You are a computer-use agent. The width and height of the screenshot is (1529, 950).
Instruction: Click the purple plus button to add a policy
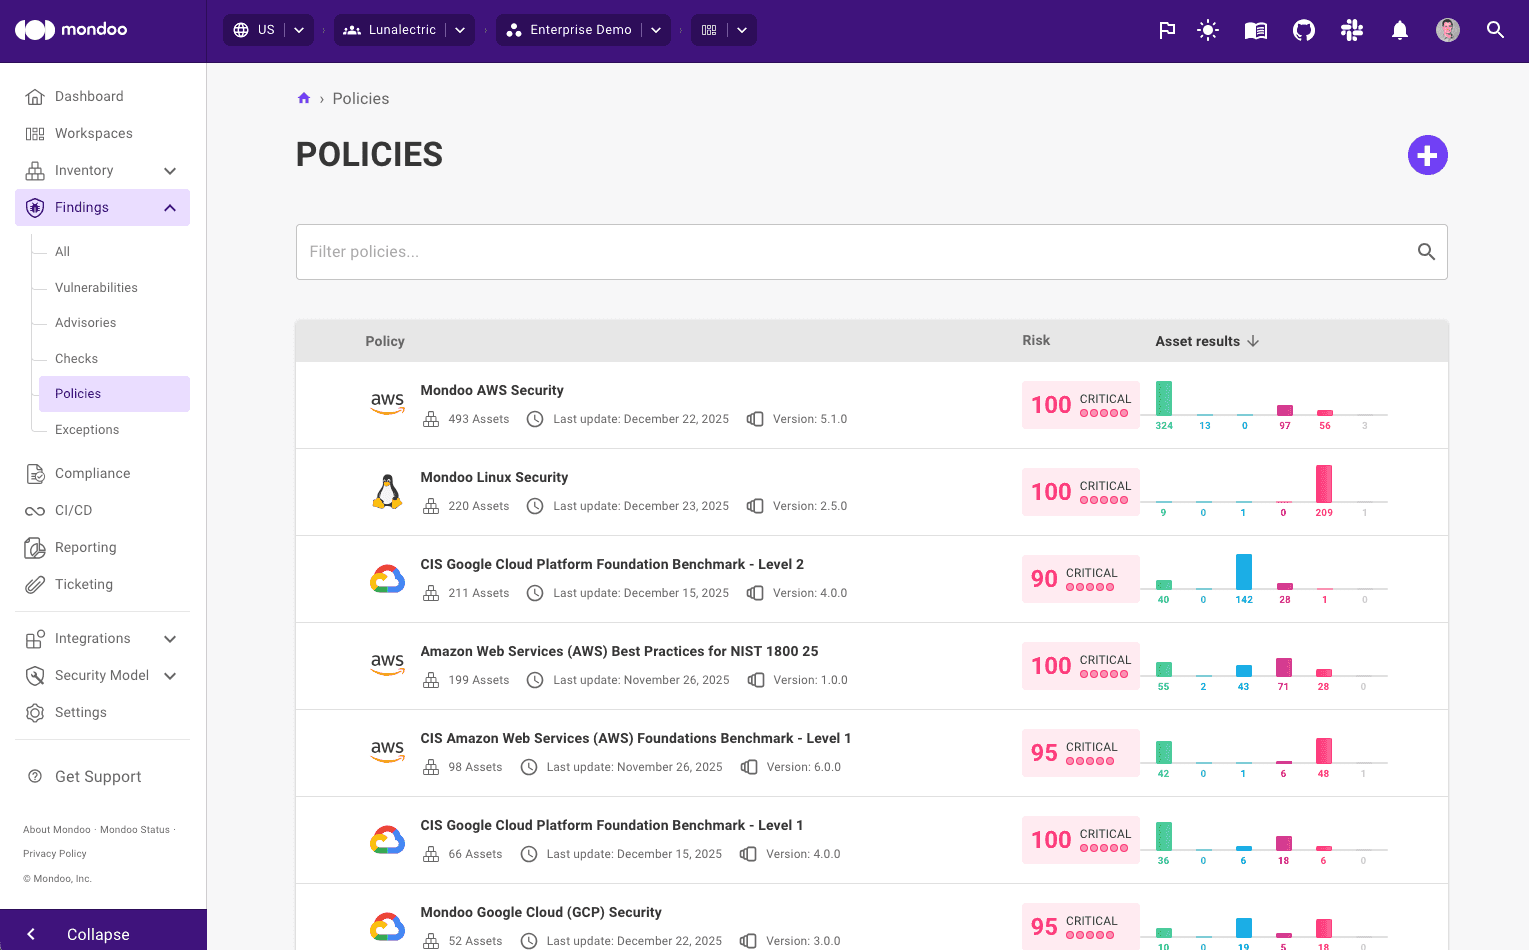click(x=1427, y=155)
